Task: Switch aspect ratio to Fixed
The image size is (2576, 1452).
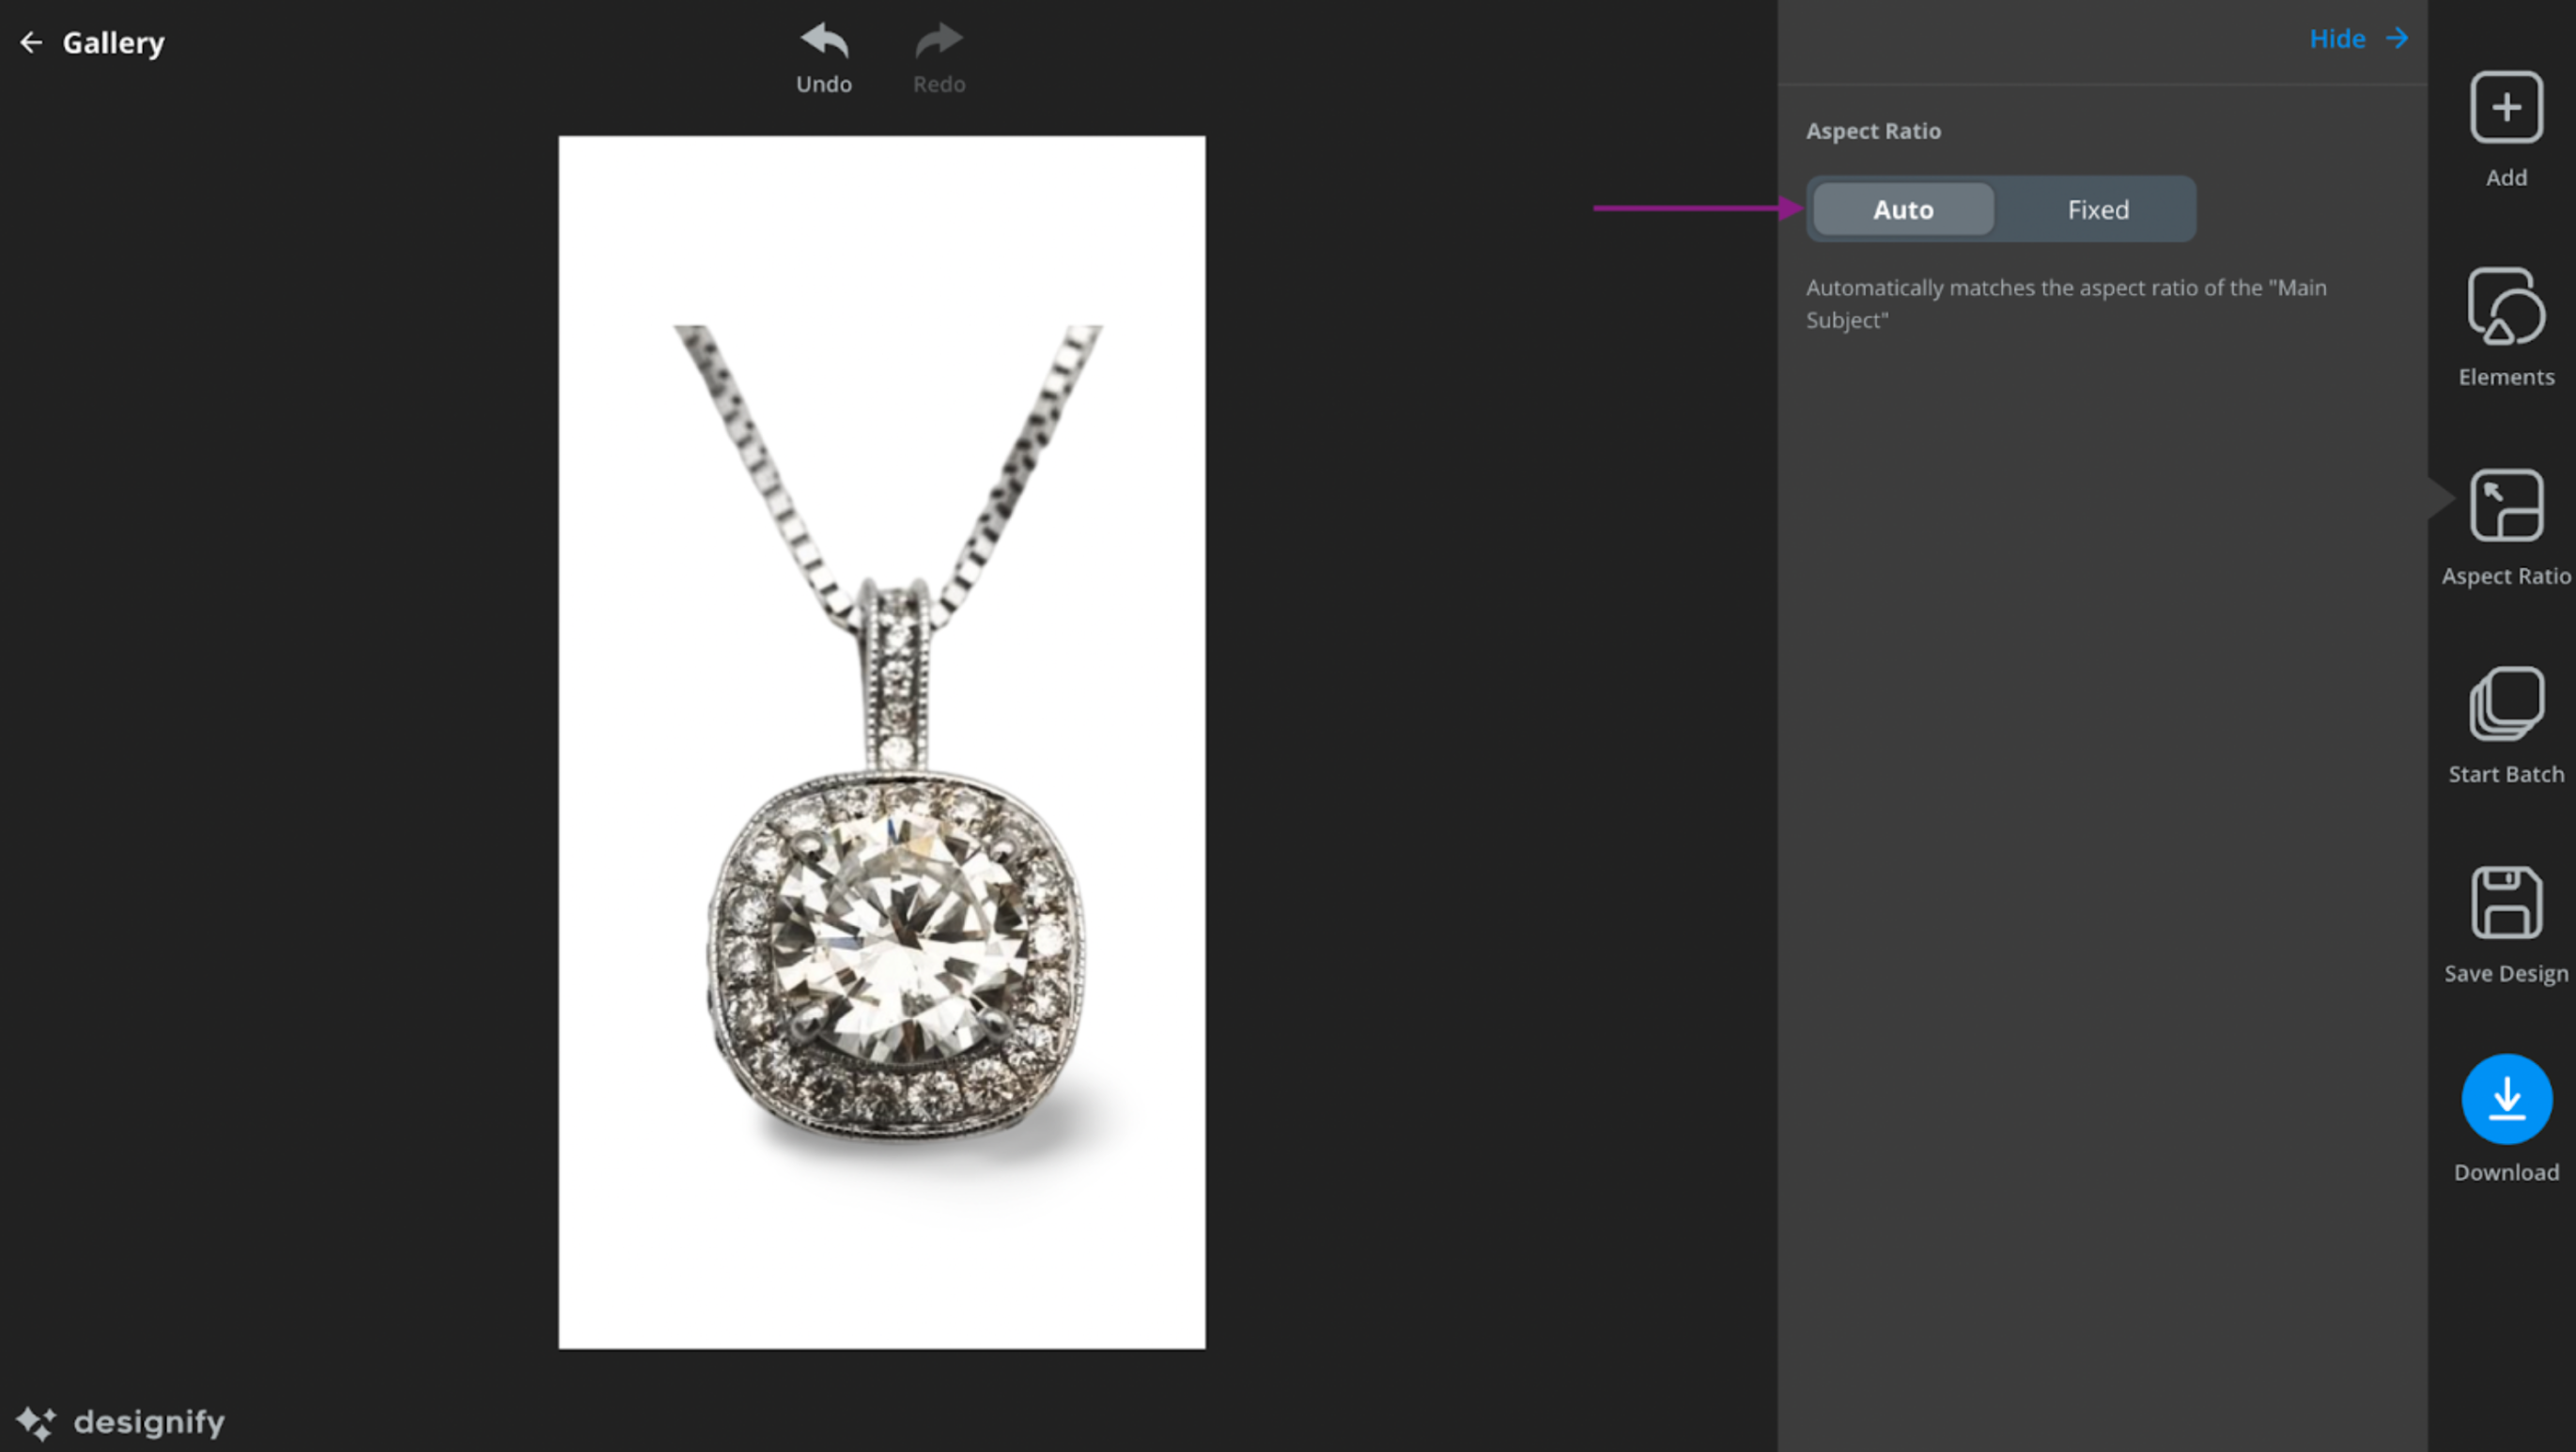Action: pos(2098,209)
